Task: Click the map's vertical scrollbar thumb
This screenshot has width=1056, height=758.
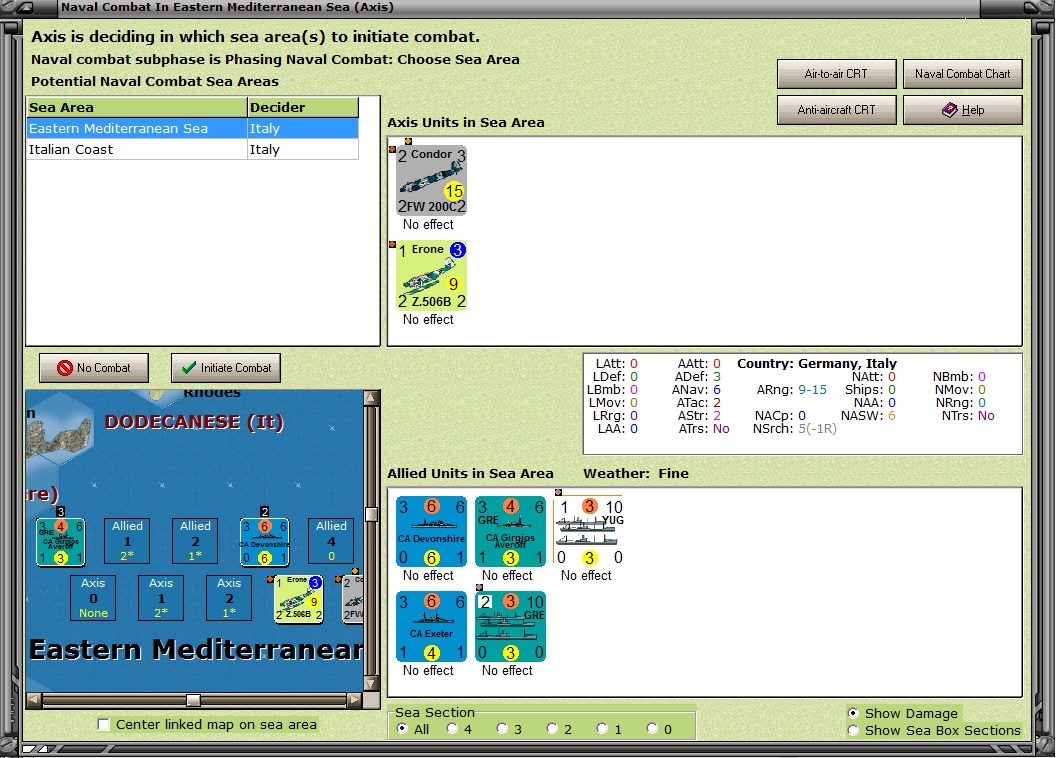Action: (x=371, y=514)
